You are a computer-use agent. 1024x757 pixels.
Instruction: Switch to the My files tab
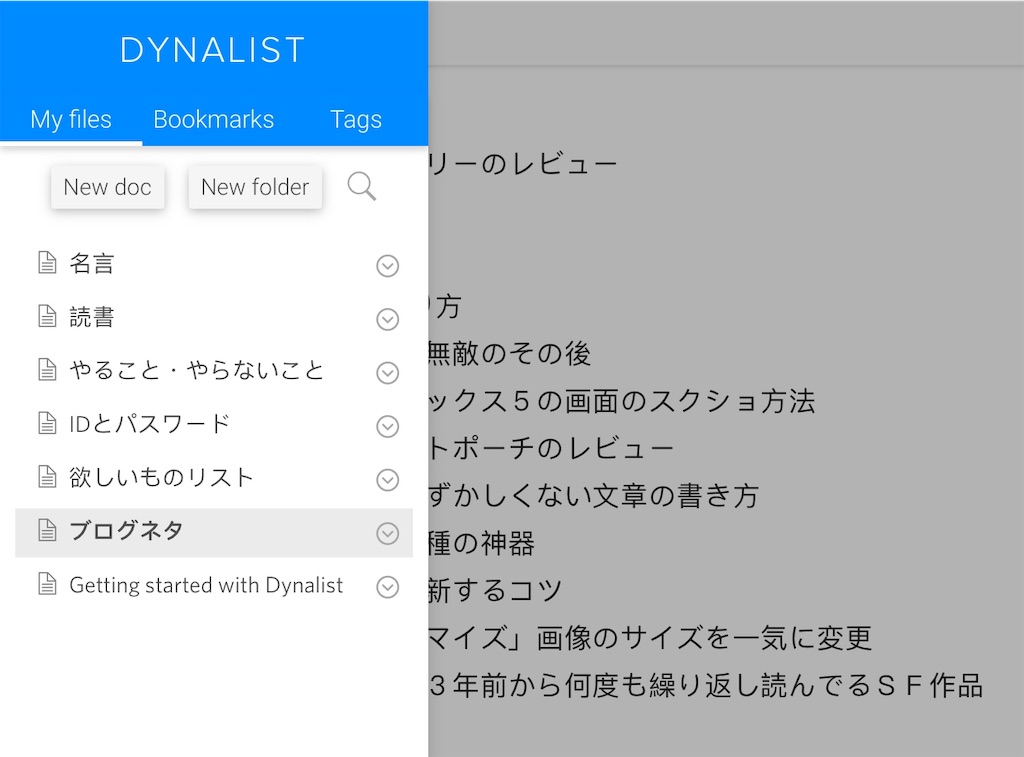click(x=71, y=120)
